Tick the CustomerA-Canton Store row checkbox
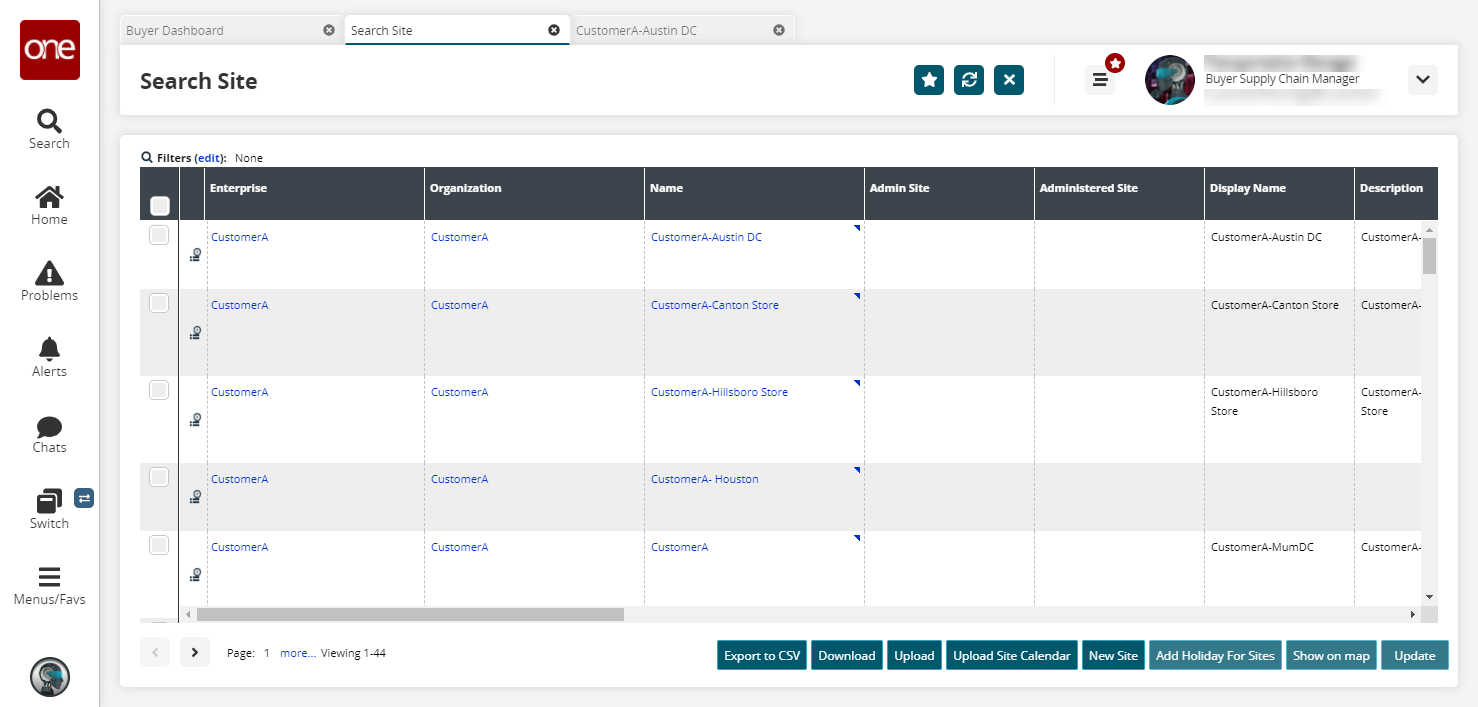Screen dimensions: 1478x707 click(159, 303)
